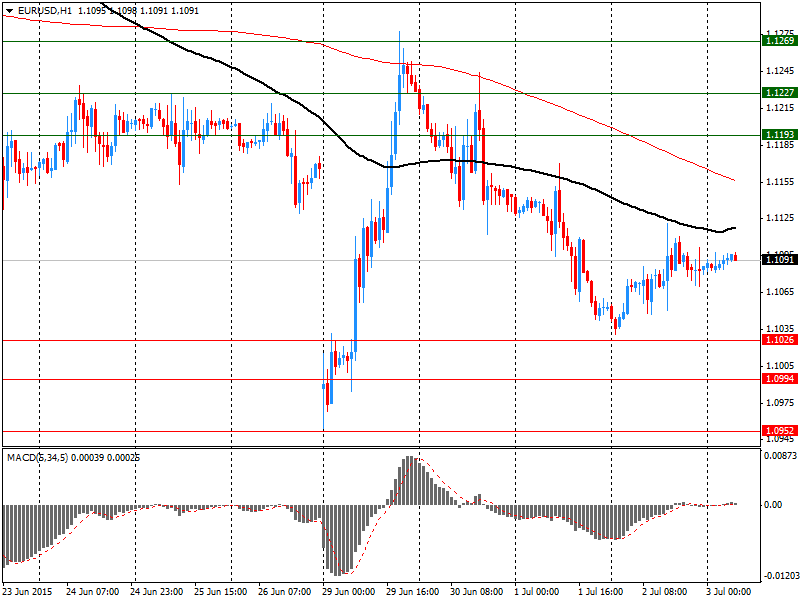
Task: Click the 0.00 level on MACD scale
Action: click(x=773, y=505)
